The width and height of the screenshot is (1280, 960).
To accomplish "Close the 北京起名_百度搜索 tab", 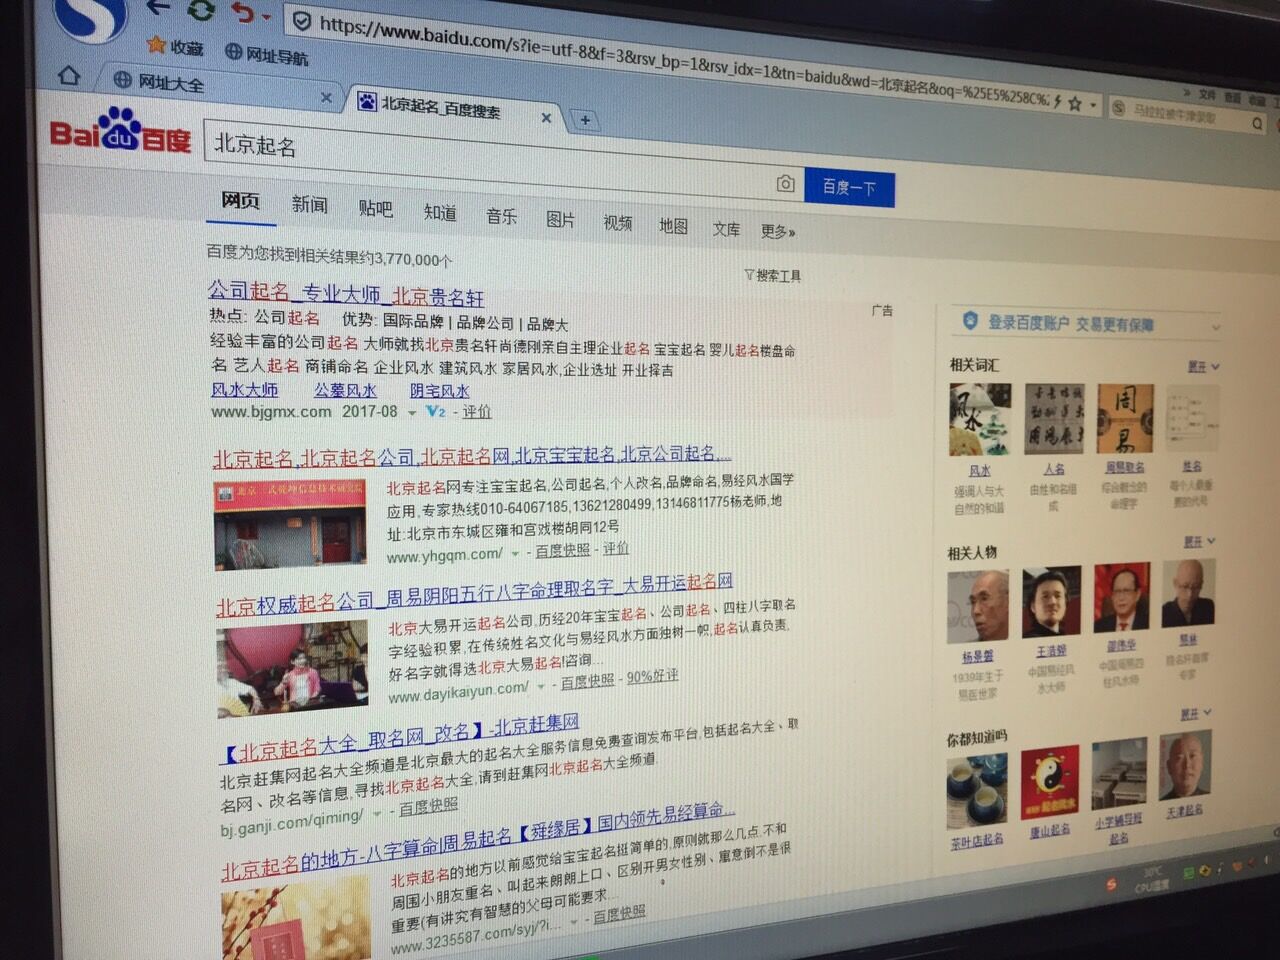I will click(x=546, y=118).
